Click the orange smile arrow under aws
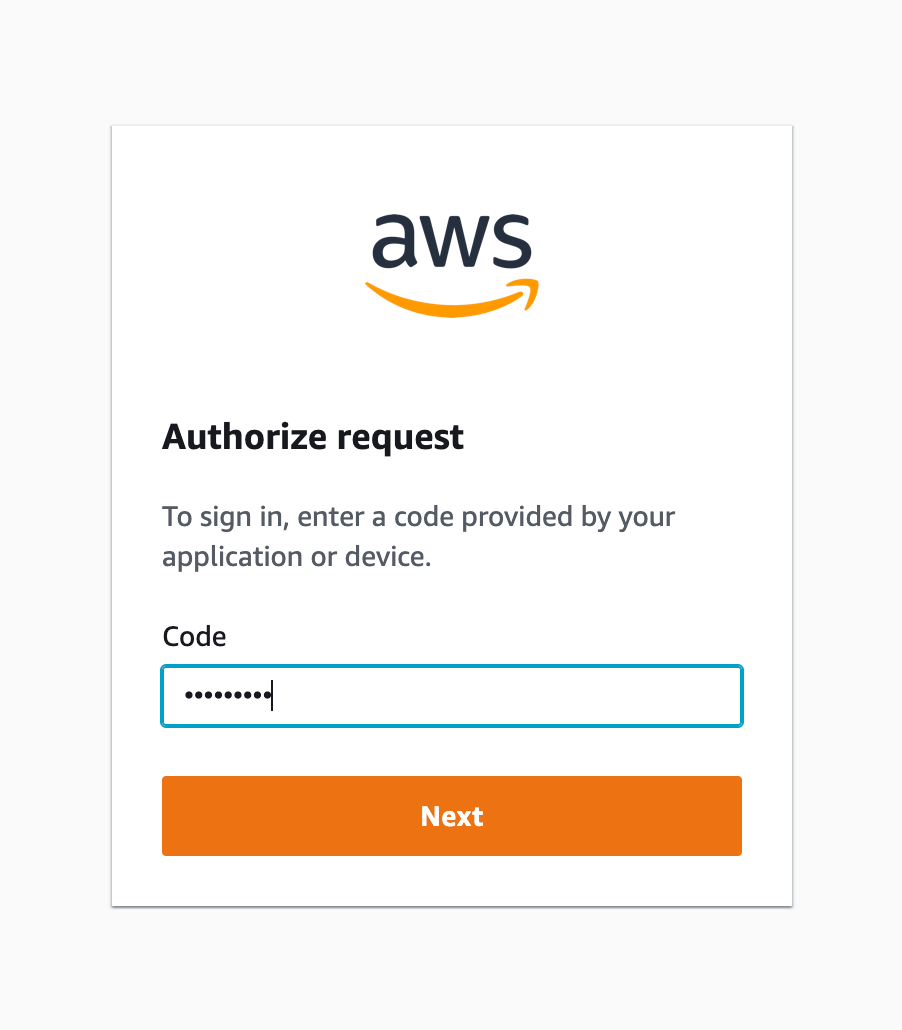Screen dimensions: 902x1030 452,299
